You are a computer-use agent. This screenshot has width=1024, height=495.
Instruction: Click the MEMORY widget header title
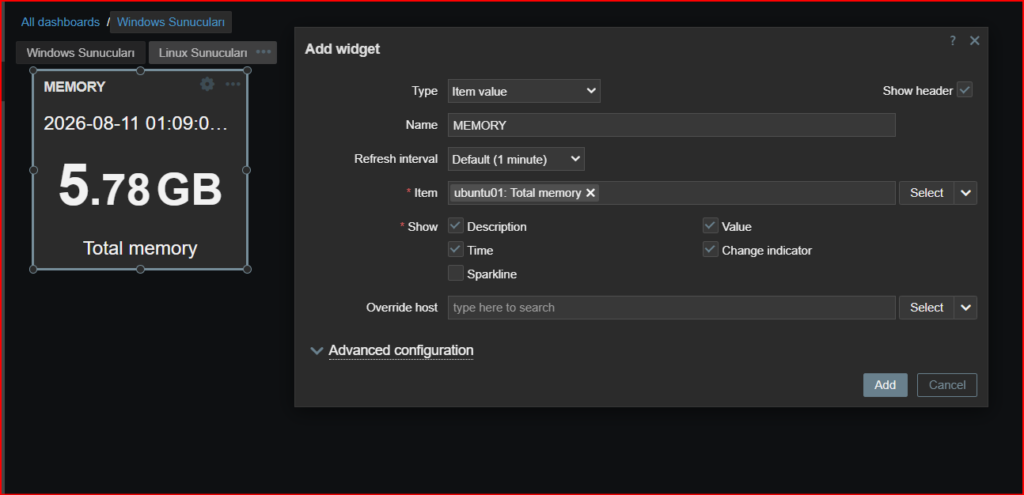click(x=74, y=87)
